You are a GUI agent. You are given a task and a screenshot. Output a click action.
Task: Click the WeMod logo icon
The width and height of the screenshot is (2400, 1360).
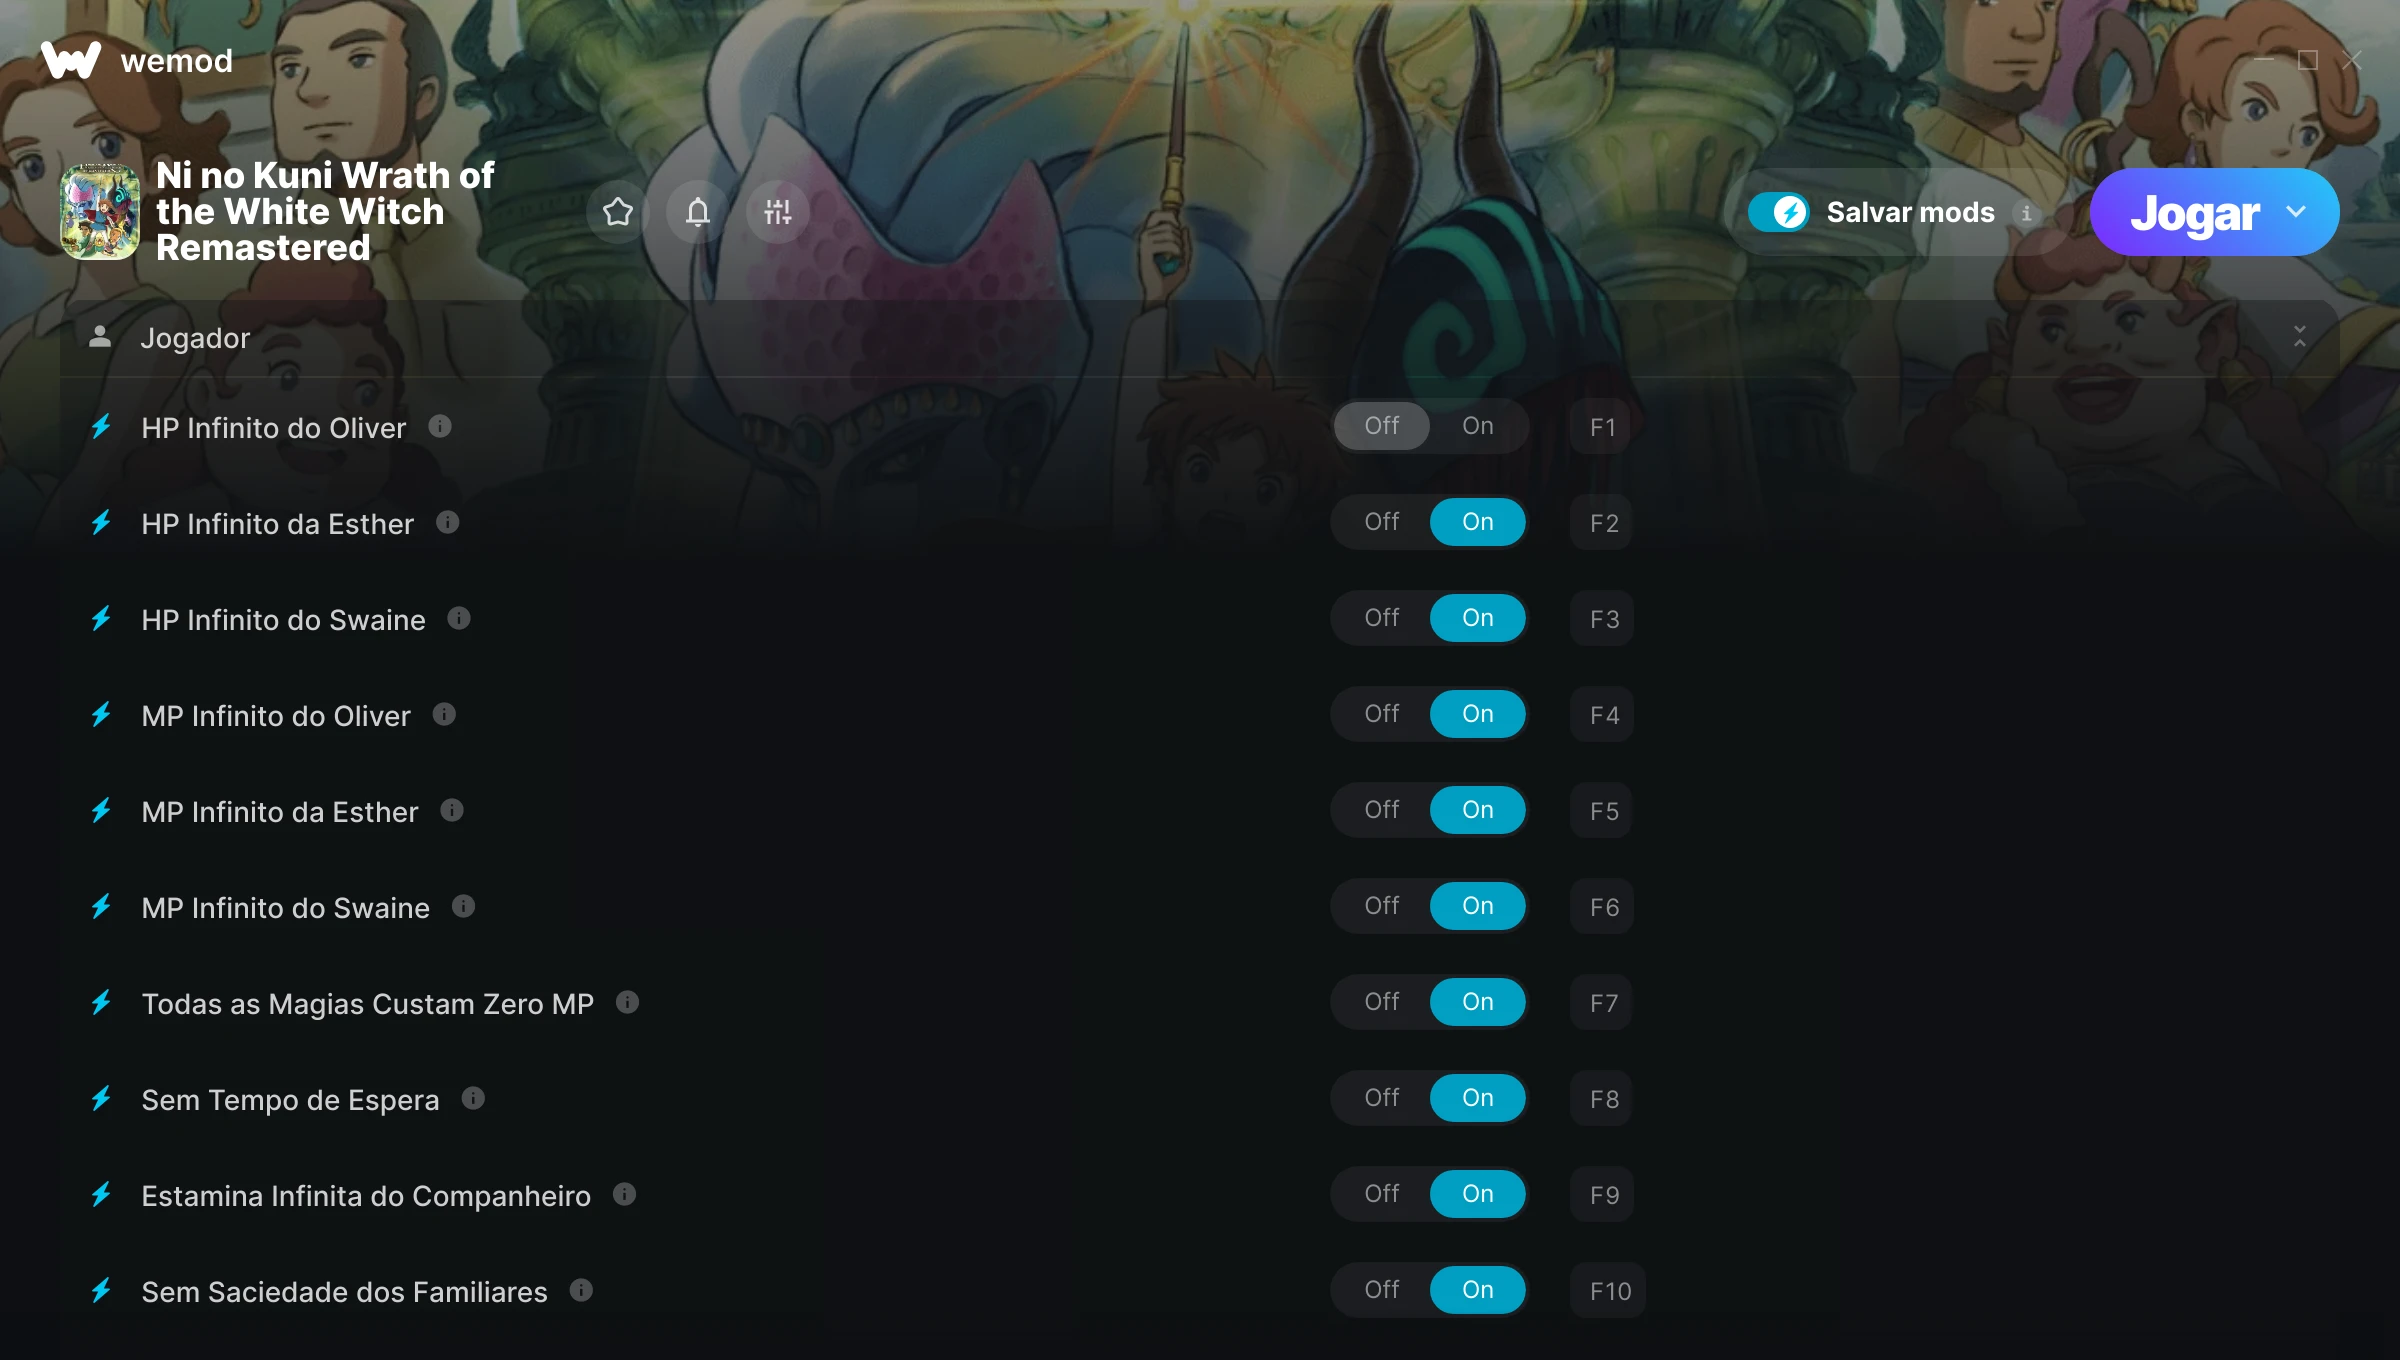tap(71, 61)
